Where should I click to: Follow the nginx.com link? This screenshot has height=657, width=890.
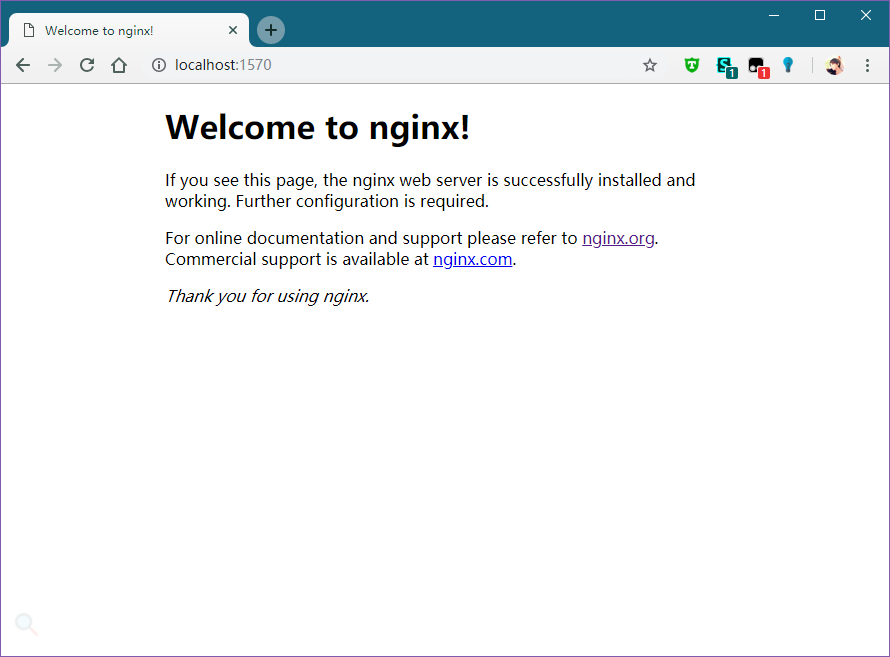tap(472, 259)
